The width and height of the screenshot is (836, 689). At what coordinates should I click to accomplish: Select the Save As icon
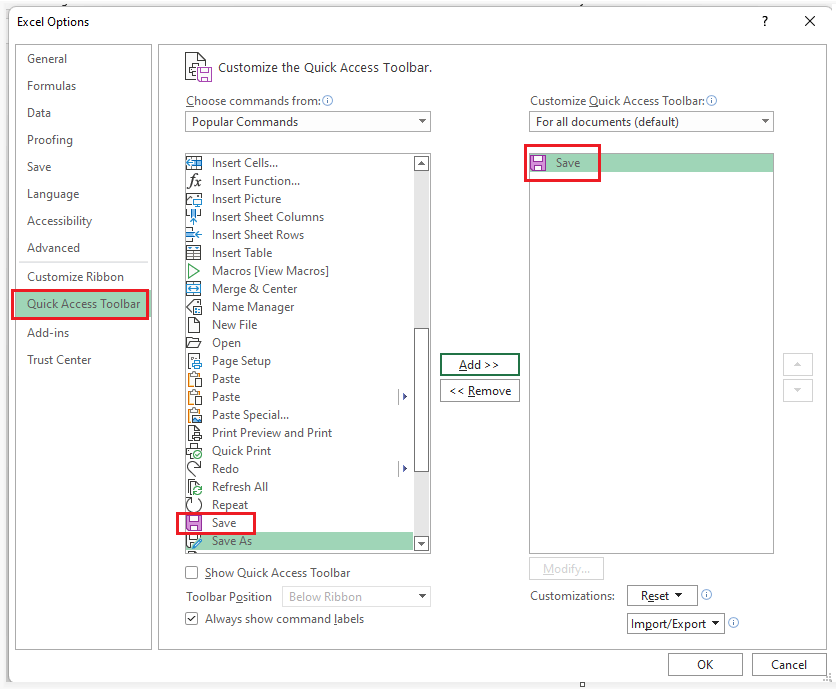tap(194, 541)
